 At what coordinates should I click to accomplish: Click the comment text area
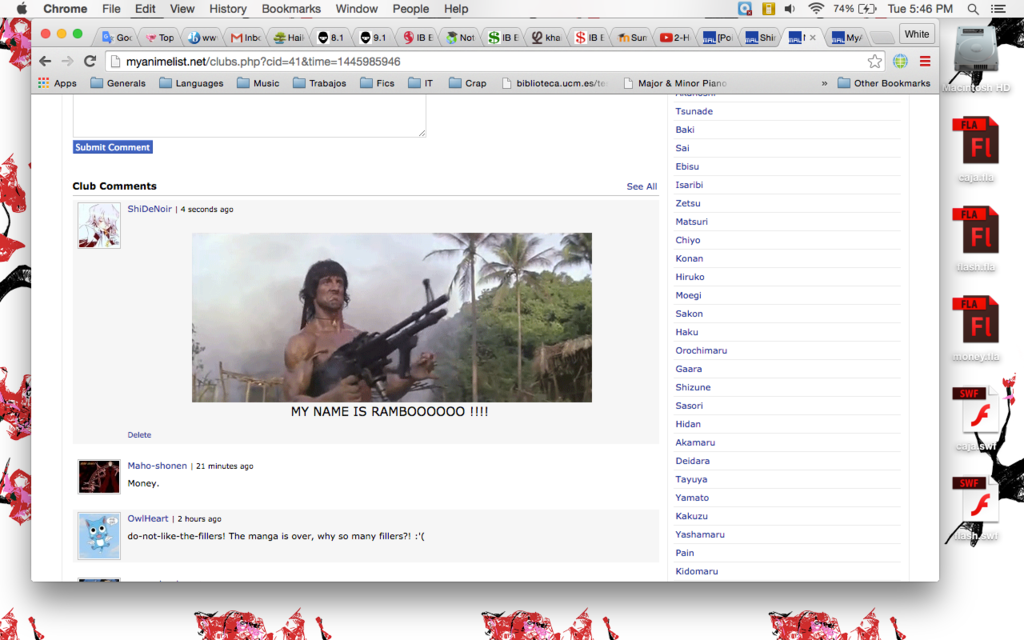pyautogui.click(x=249, y=117)
